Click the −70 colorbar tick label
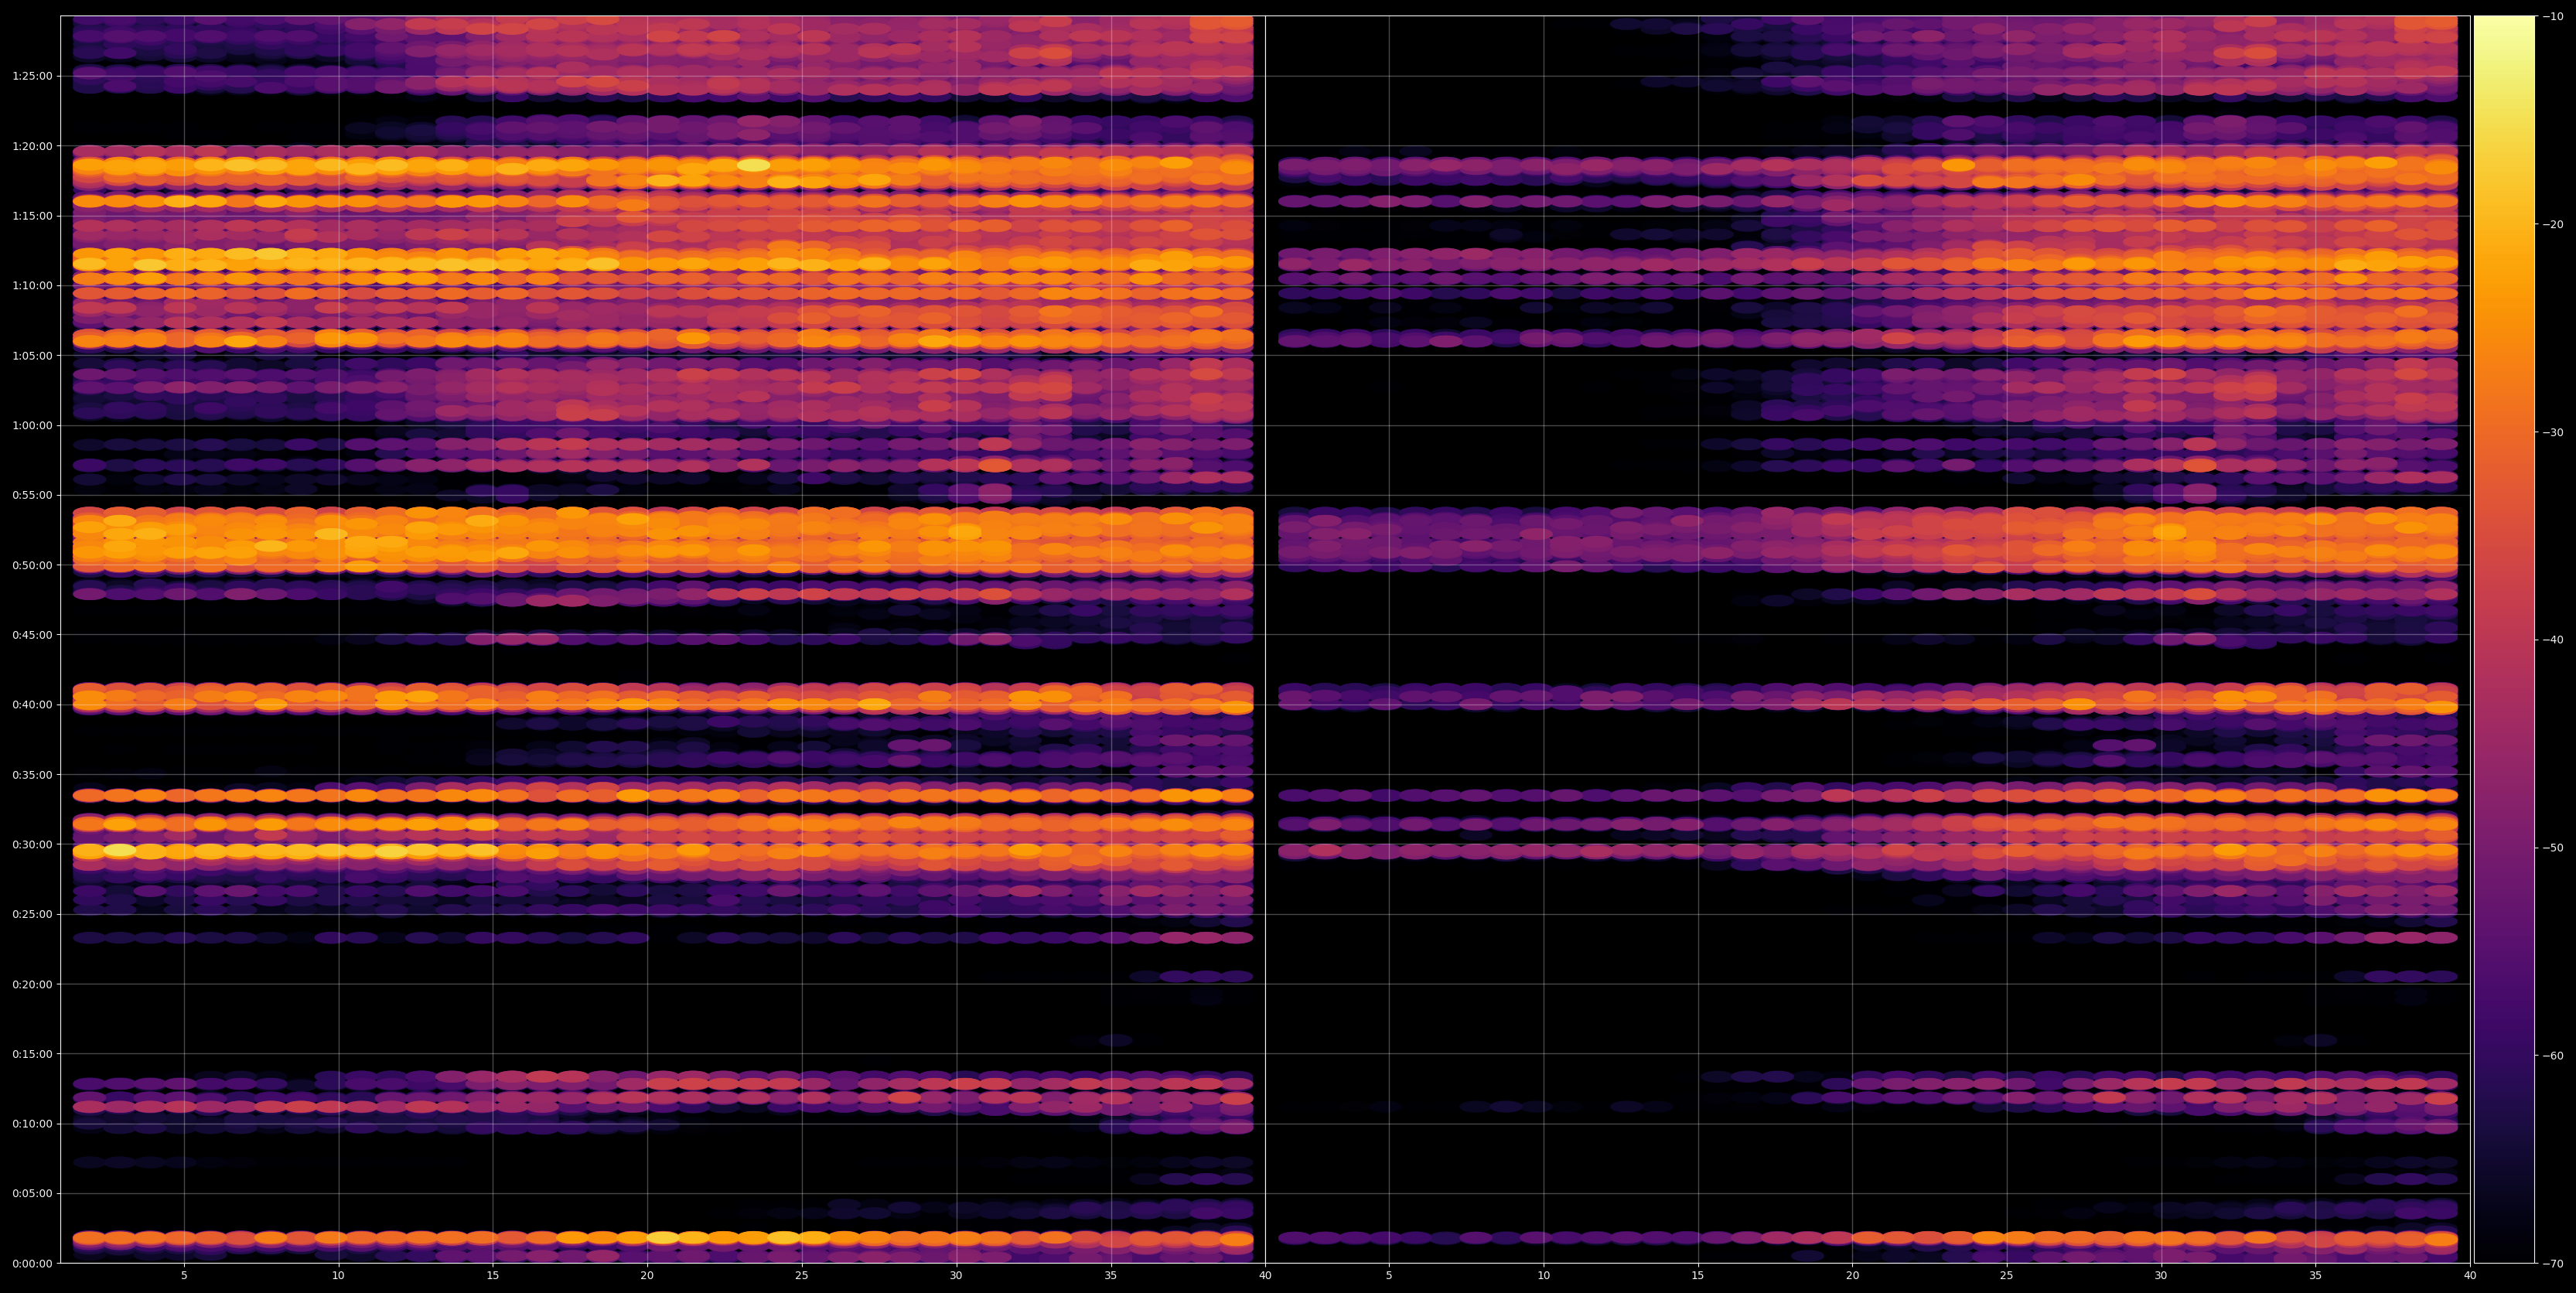This screenshot has height=1293, width=2576. tap(2553, 1264)
